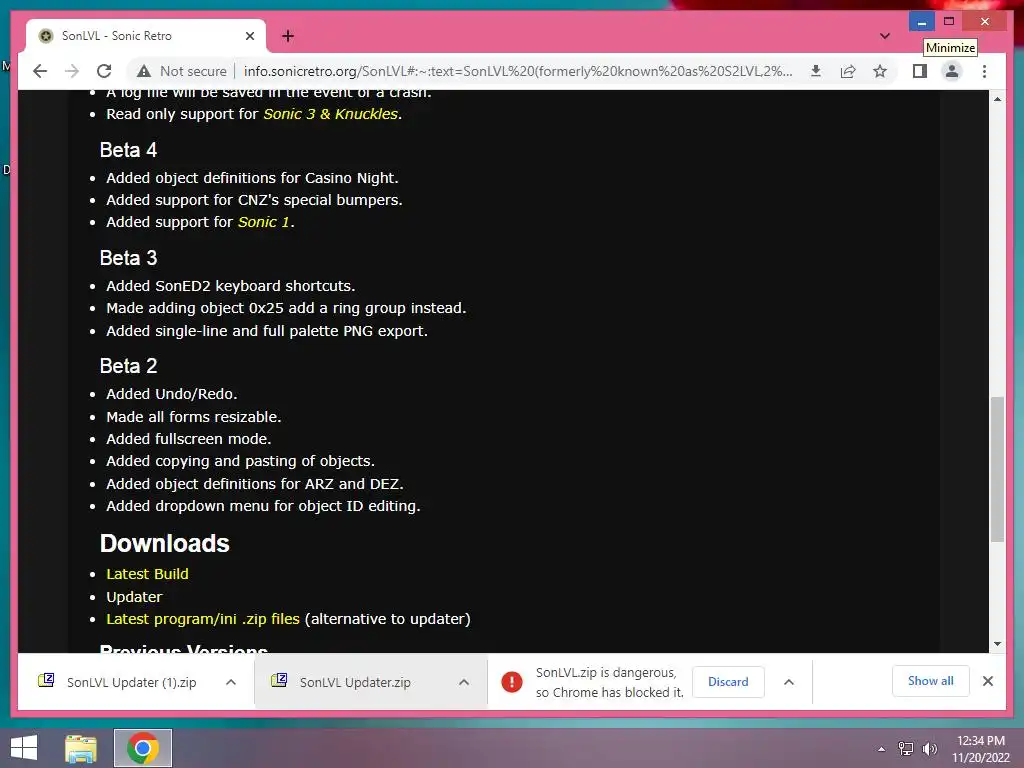This screenshot has height=768, width=1024.
Task: Click 'Added support for CNZ's special bumpers.'
Action: tap(254, 200)
